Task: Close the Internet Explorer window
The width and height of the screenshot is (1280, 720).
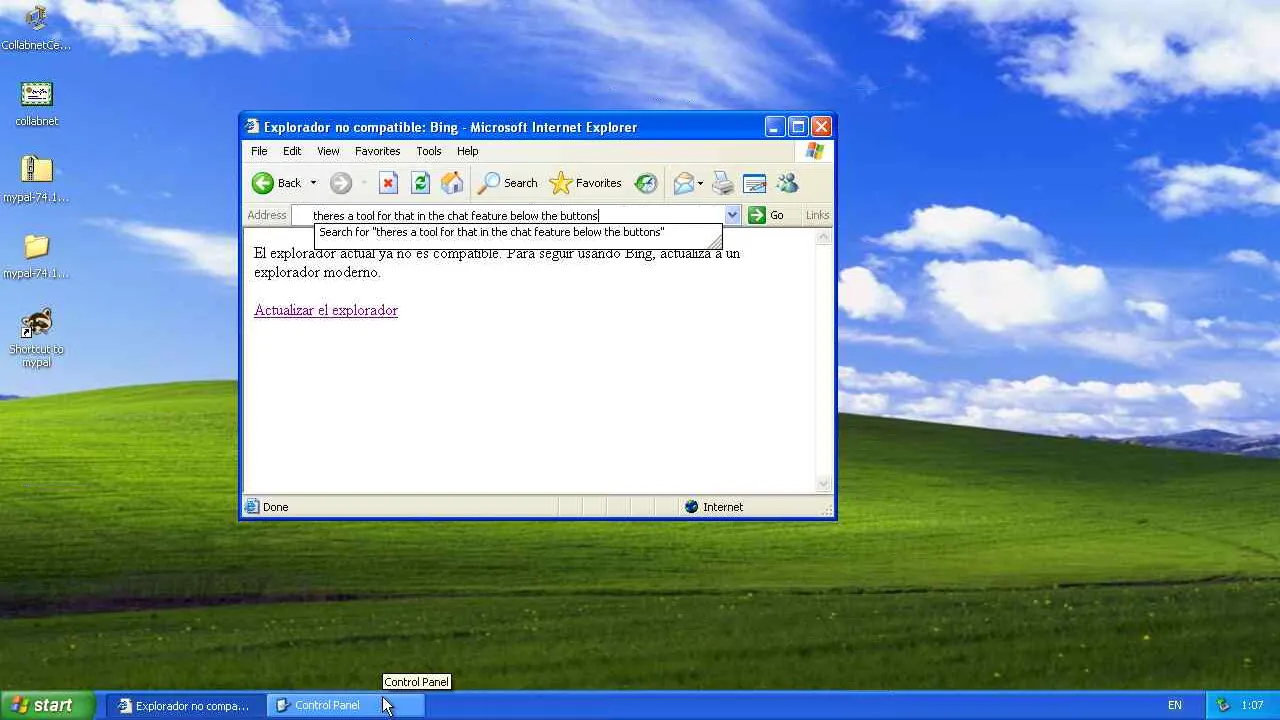Action: point(821,127)
